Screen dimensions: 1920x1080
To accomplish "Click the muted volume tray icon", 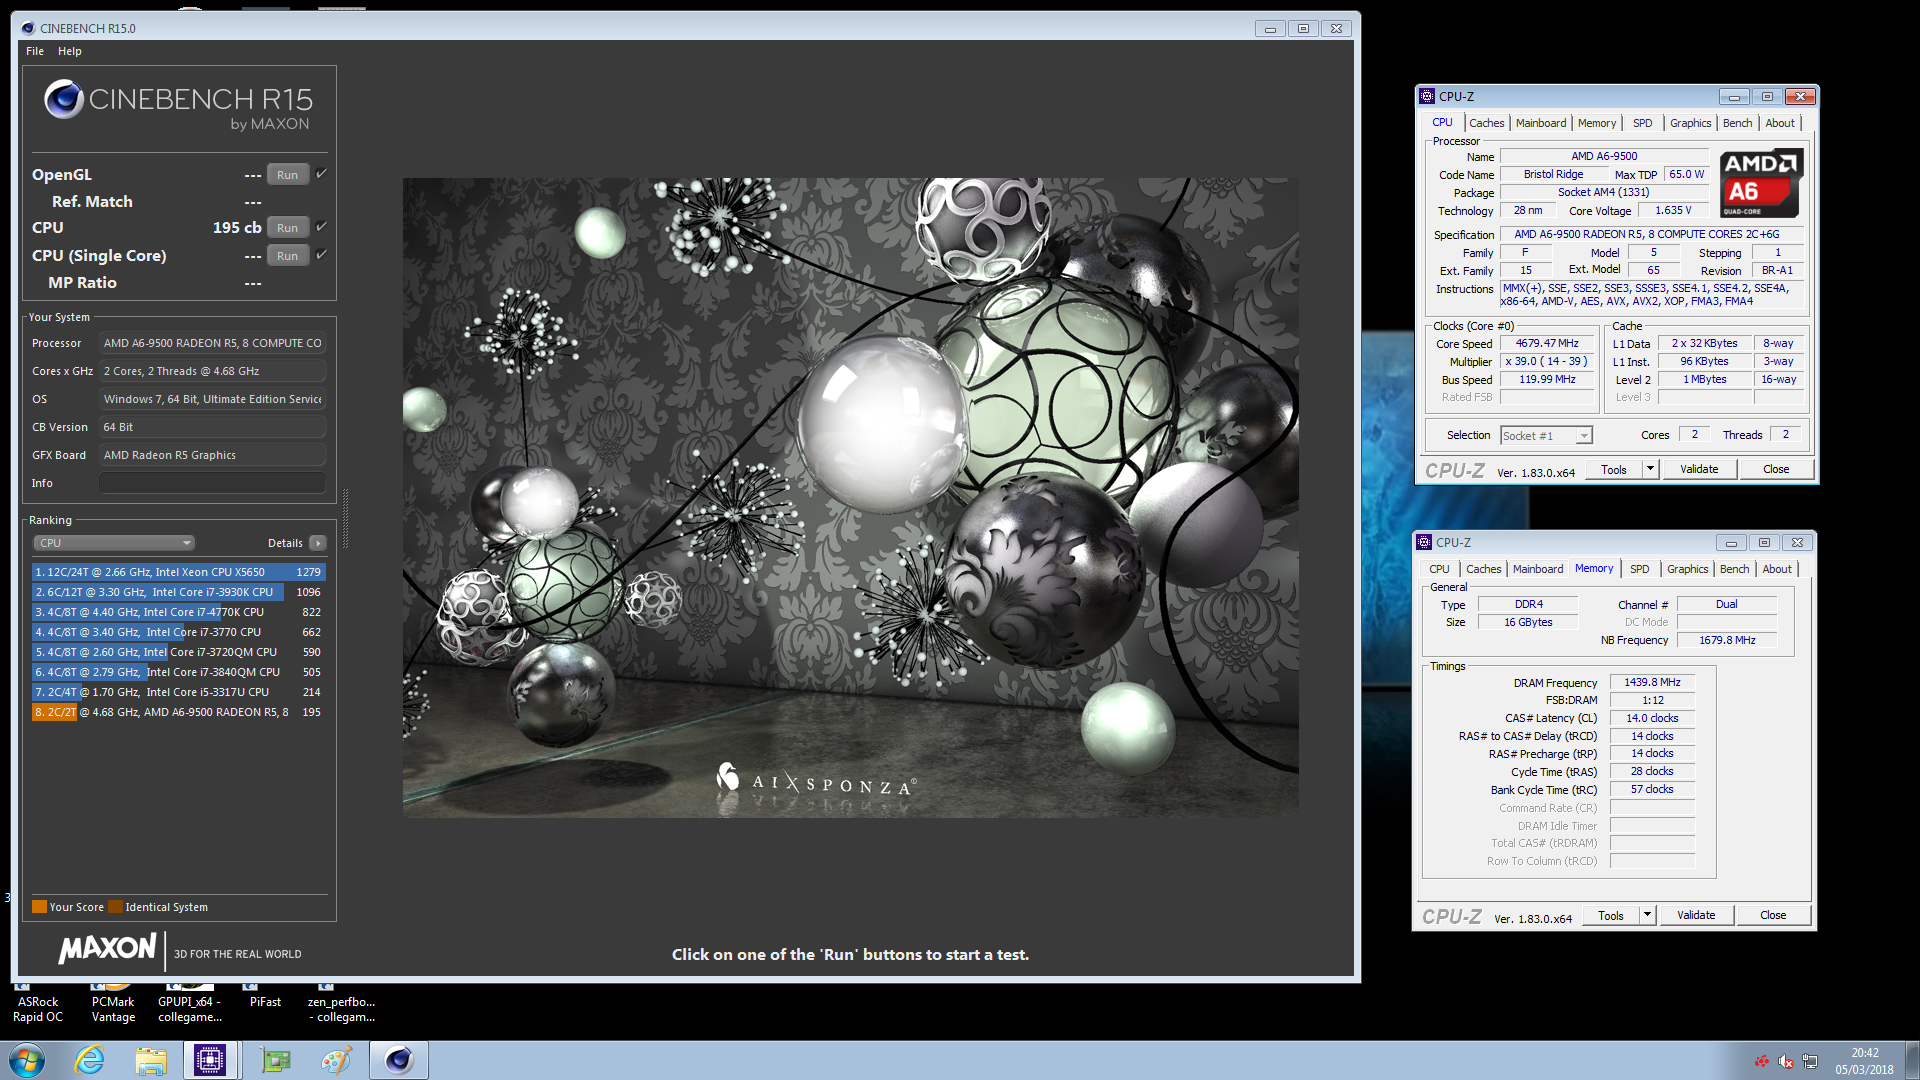I will [x=1785, y=1061].
